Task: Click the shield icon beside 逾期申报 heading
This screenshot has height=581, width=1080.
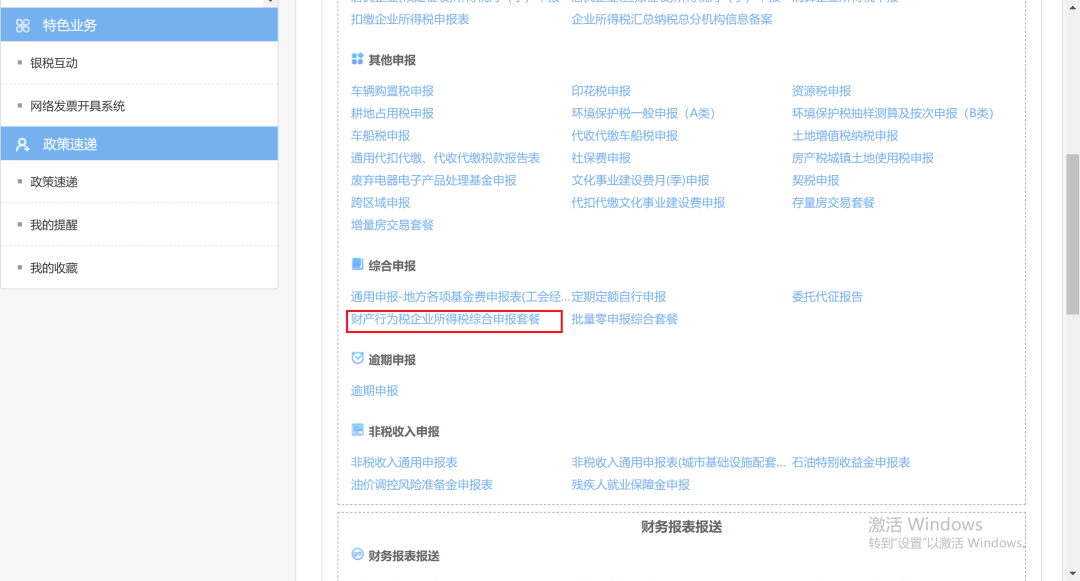Action: pyautogui.click(x=357, y=358)
